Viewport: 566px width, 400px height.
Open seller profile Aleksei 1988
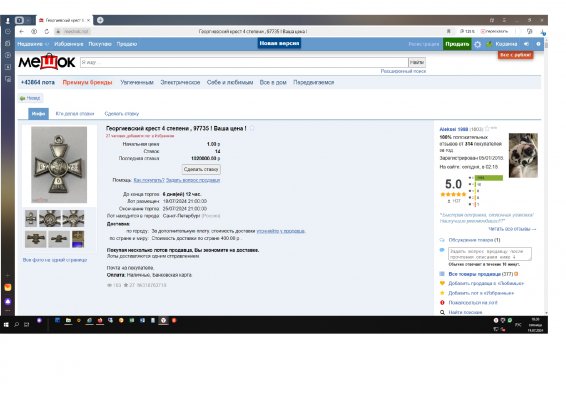[454, 129]
